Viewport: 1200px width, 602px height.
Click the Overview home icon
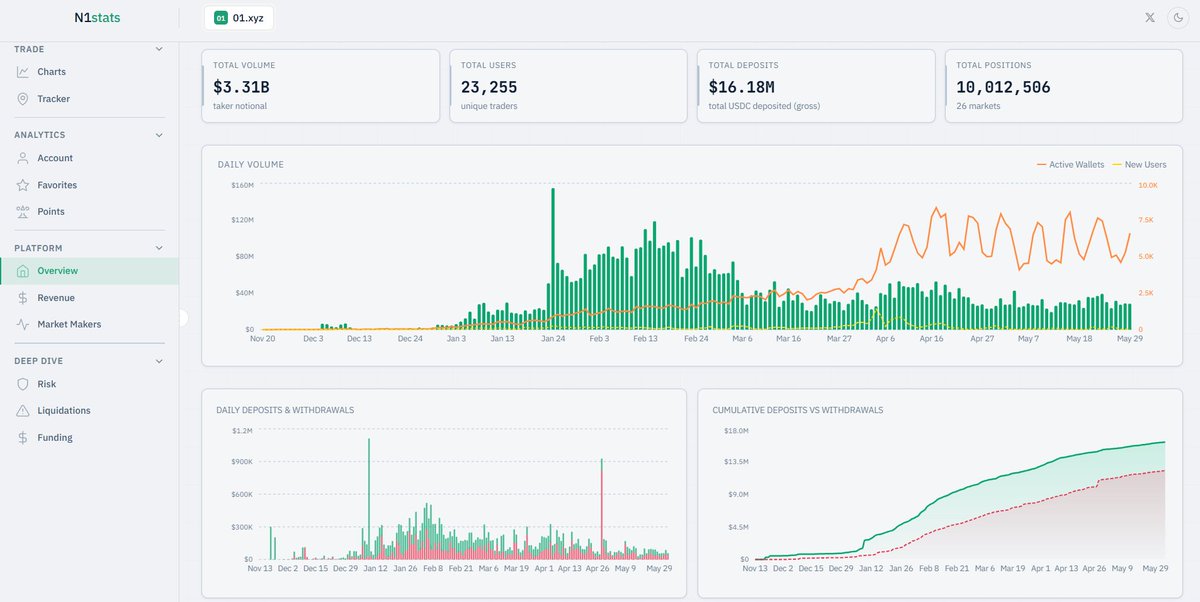[23, 271]
